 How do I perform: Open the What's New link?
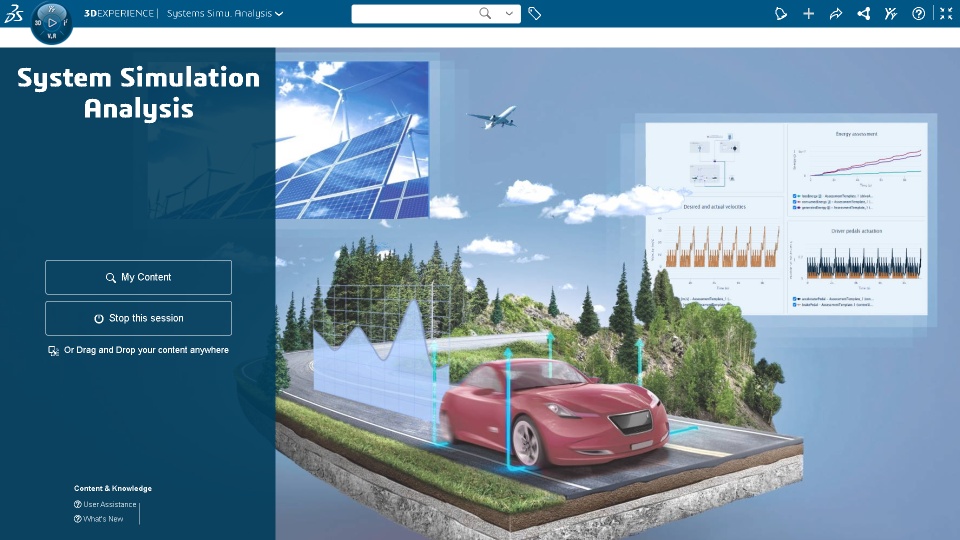tap(99, 519)
